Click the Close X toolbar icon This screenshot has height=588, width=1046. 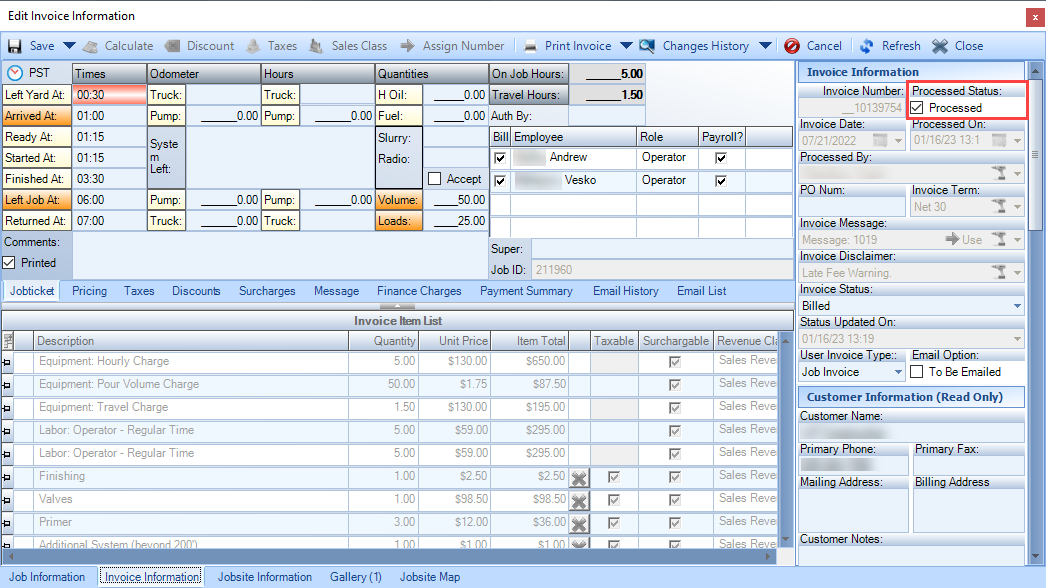coord(940,46)
